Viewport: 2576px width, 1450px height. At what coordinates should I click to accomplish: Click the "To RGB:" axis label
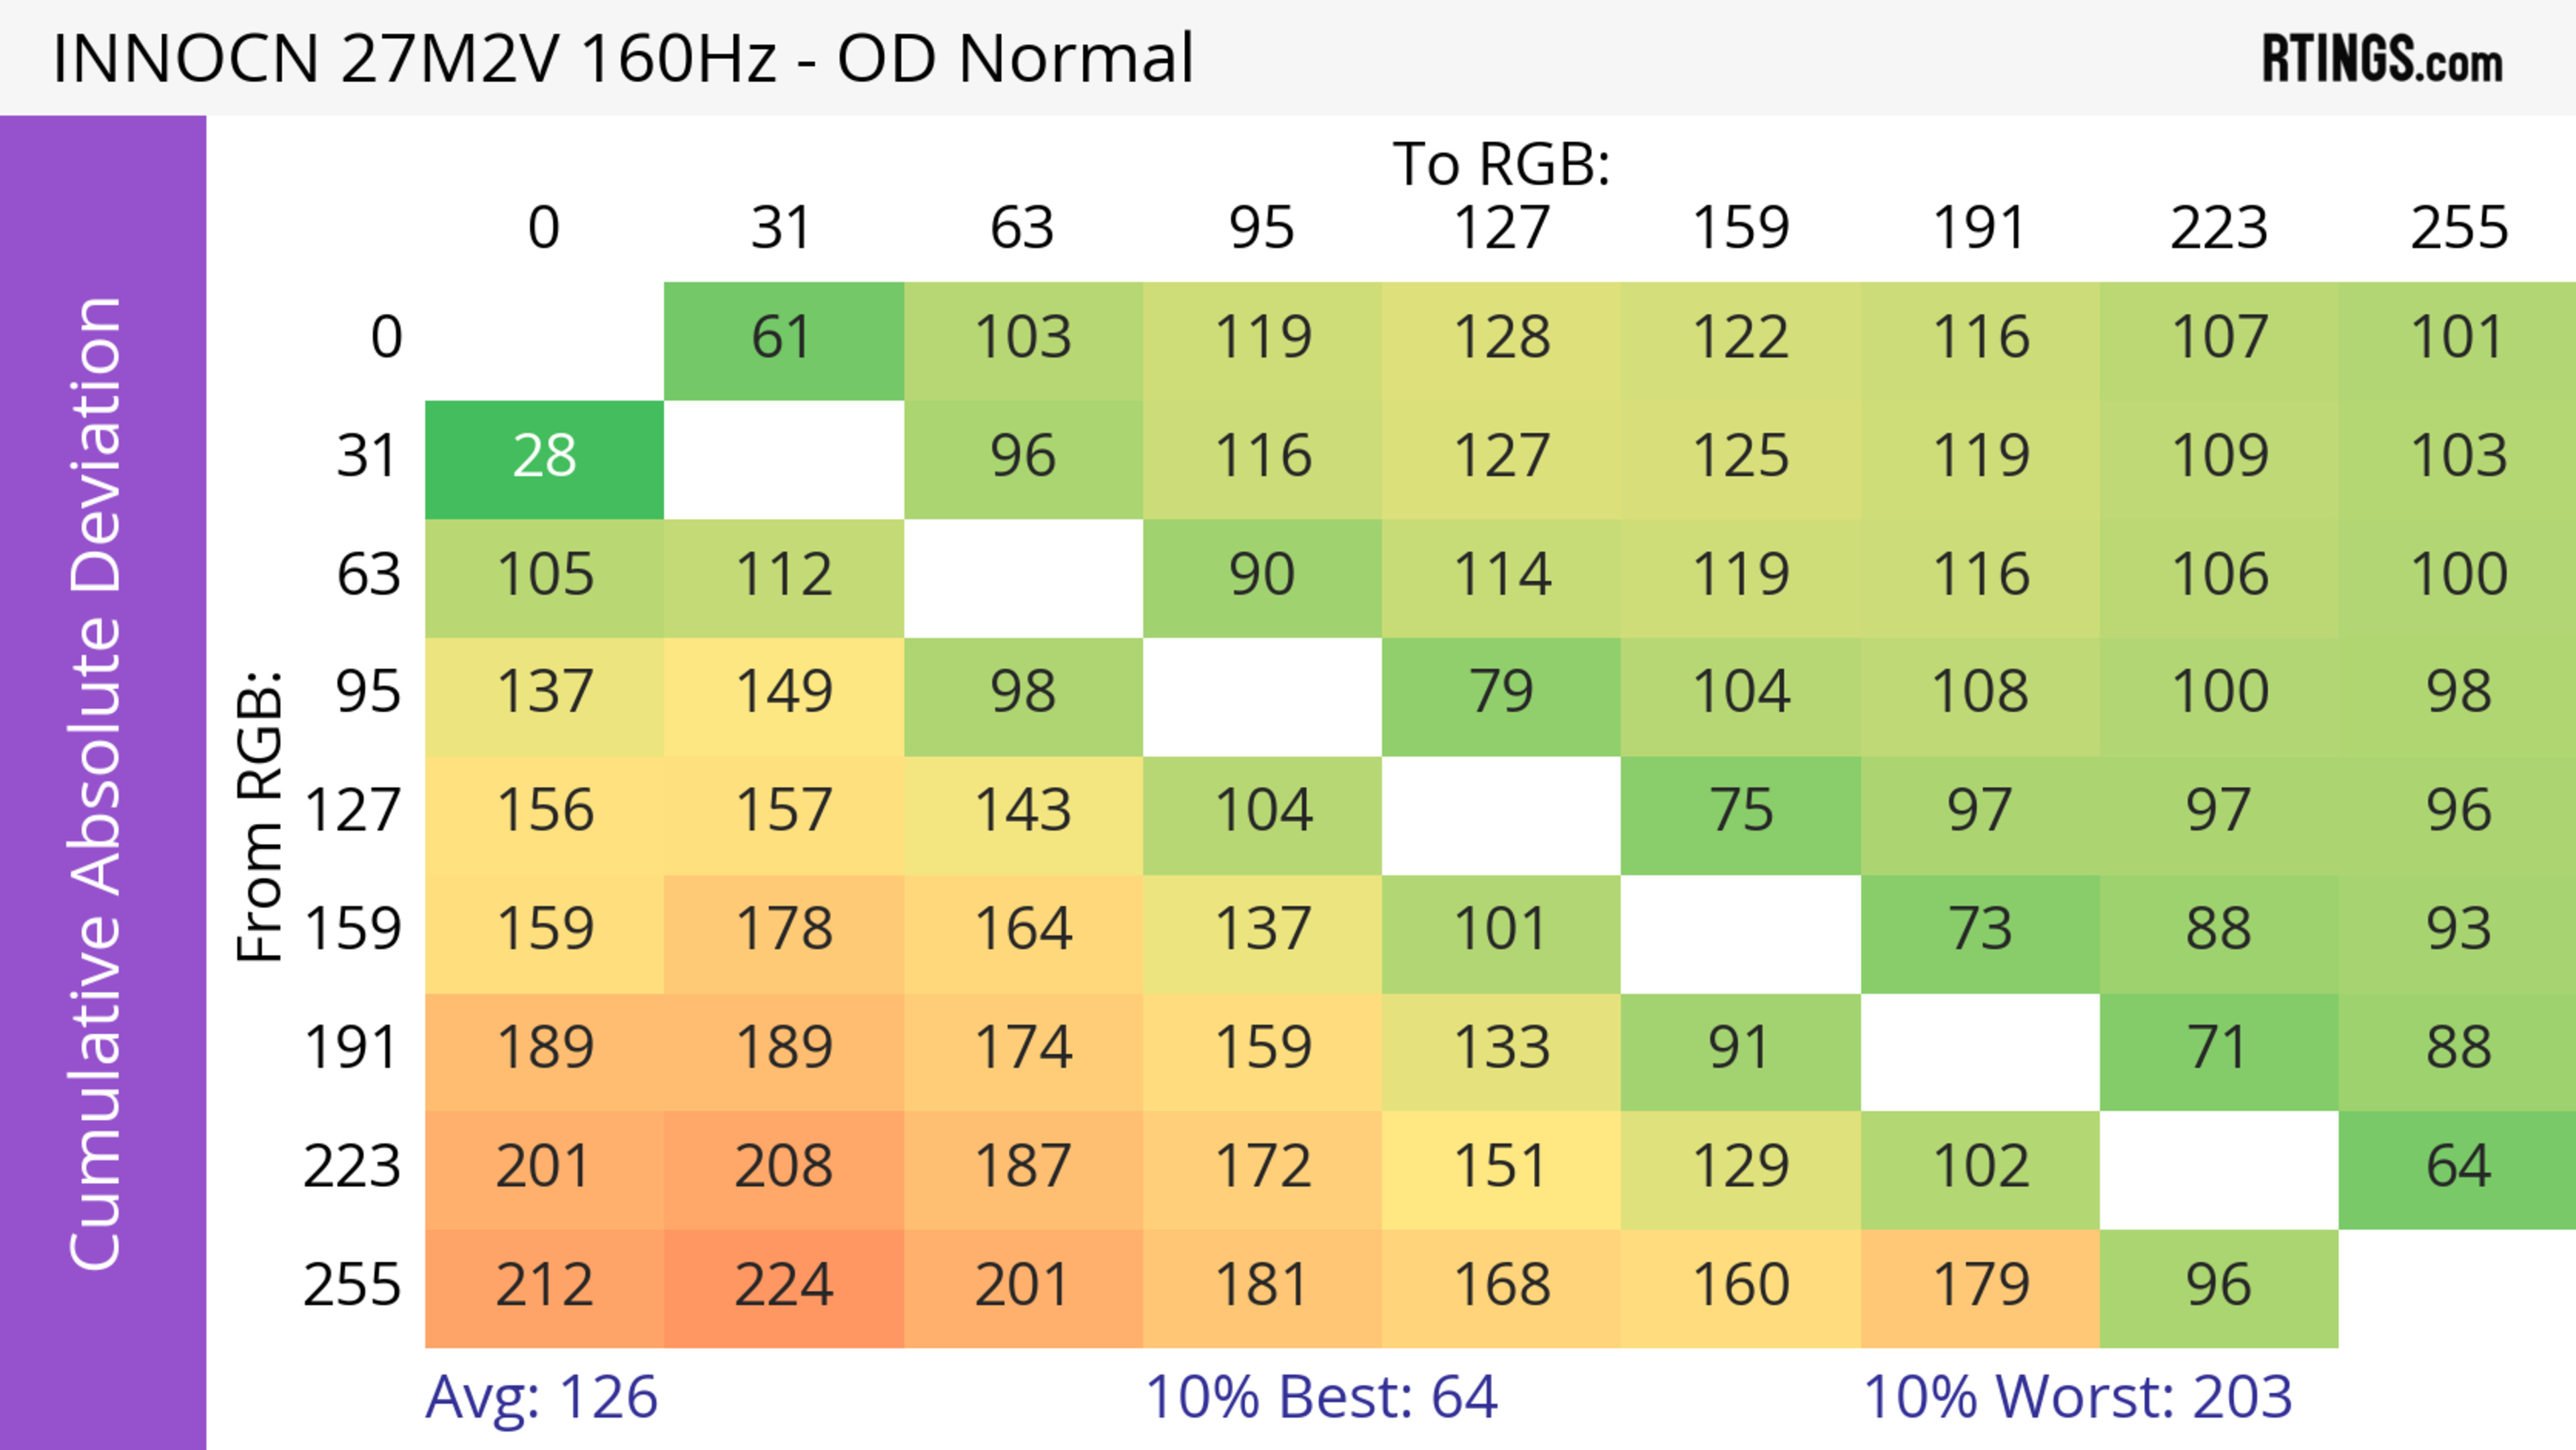(x=1501, y=164)
